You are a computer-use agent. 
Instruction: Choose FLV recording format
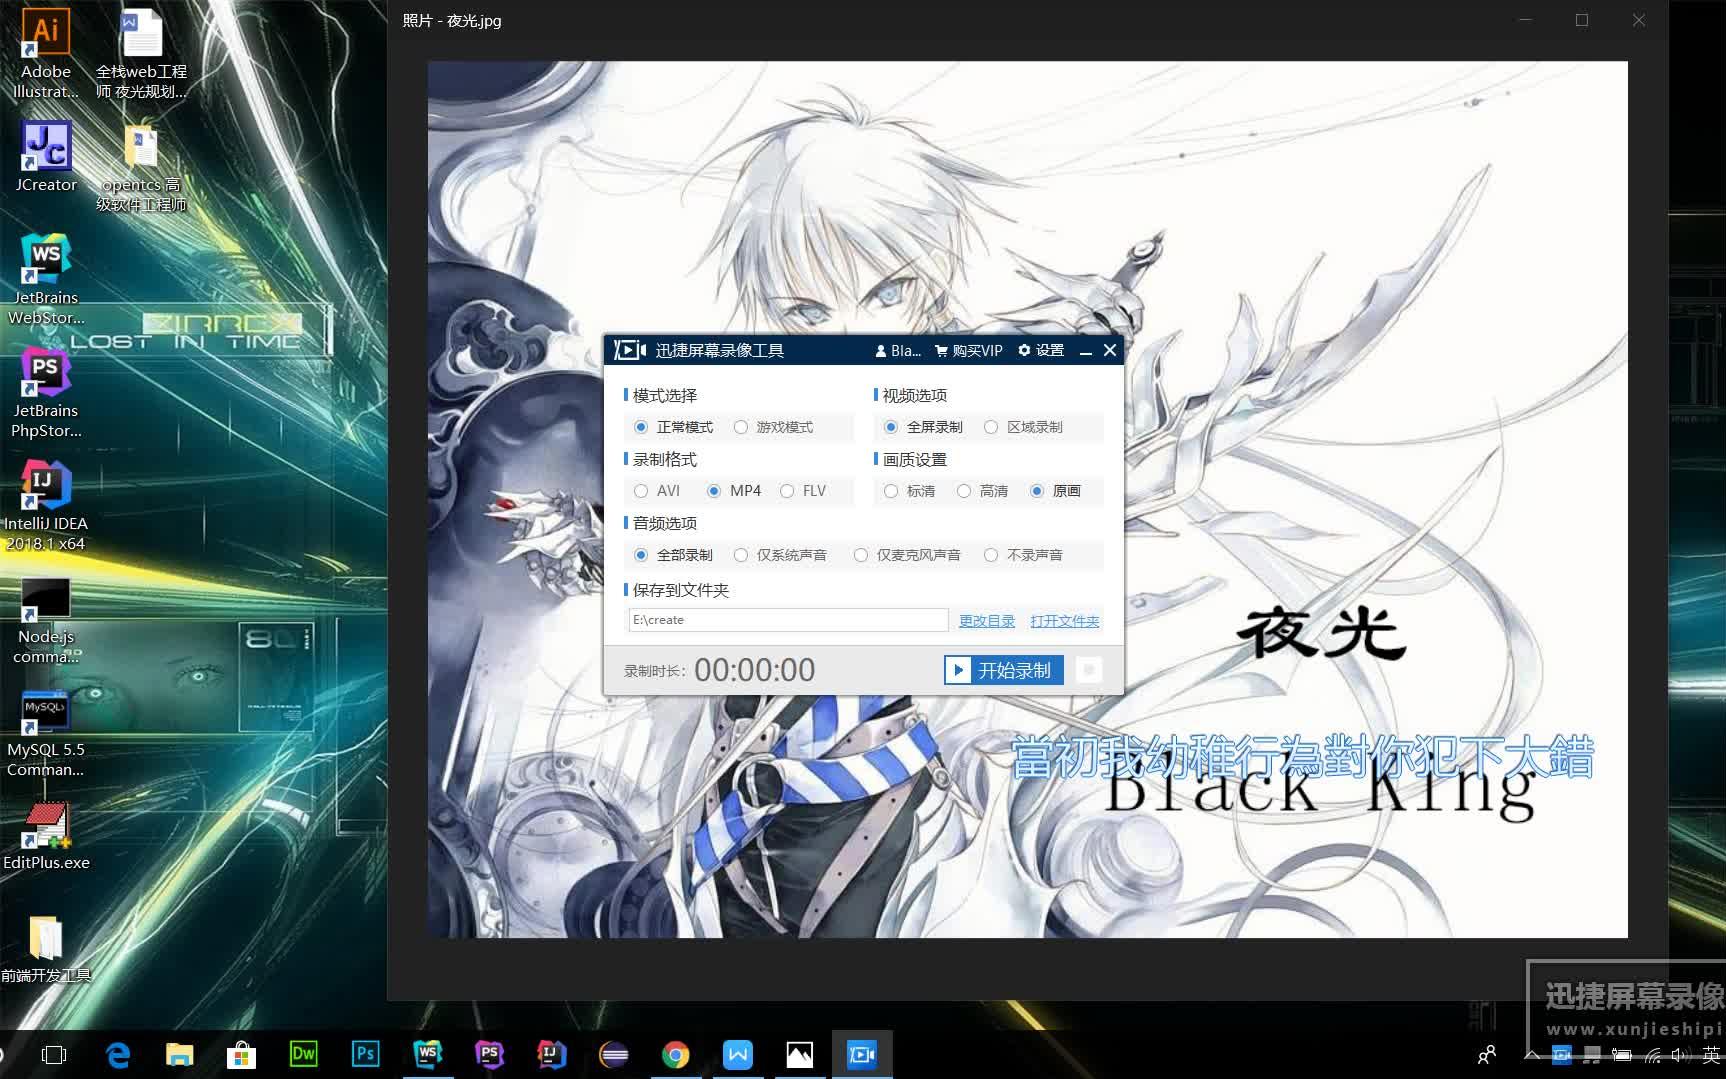[x=804, y=491]
